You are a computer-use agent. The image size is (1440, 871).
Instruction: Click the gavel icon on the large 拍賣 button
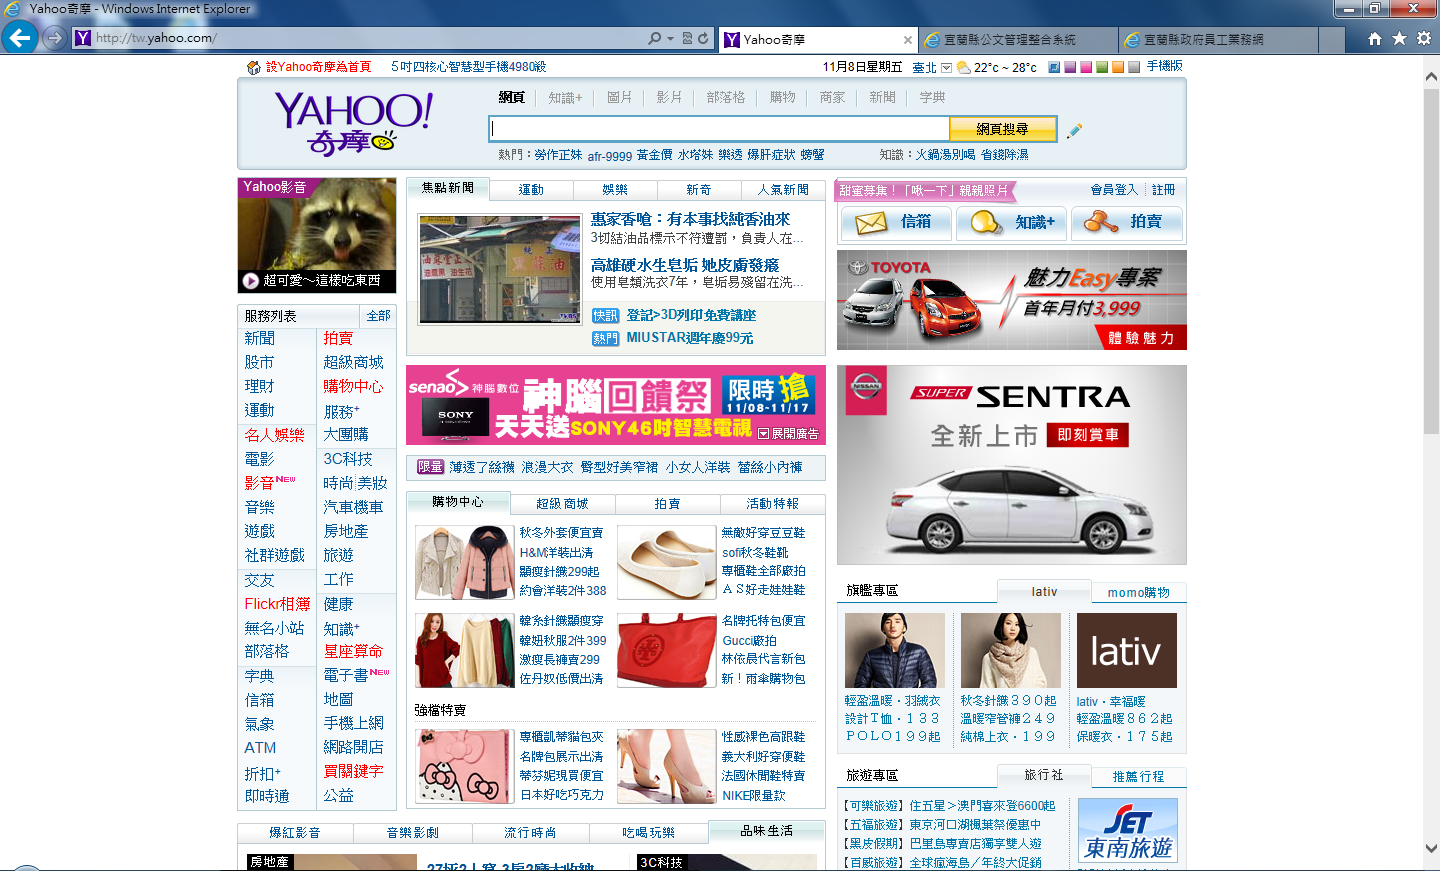pos(1101,222)
